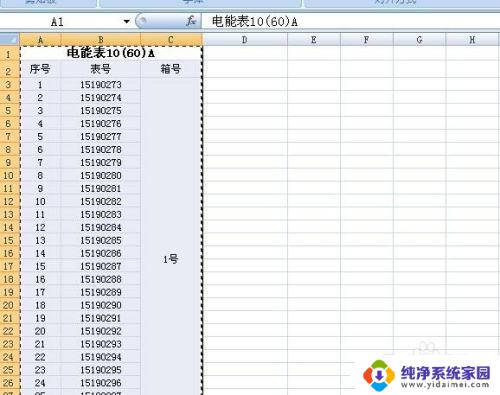This screenshot has height=395, width=500.
Task: Click cell with value 15190292
Action: tap(101, 331)
